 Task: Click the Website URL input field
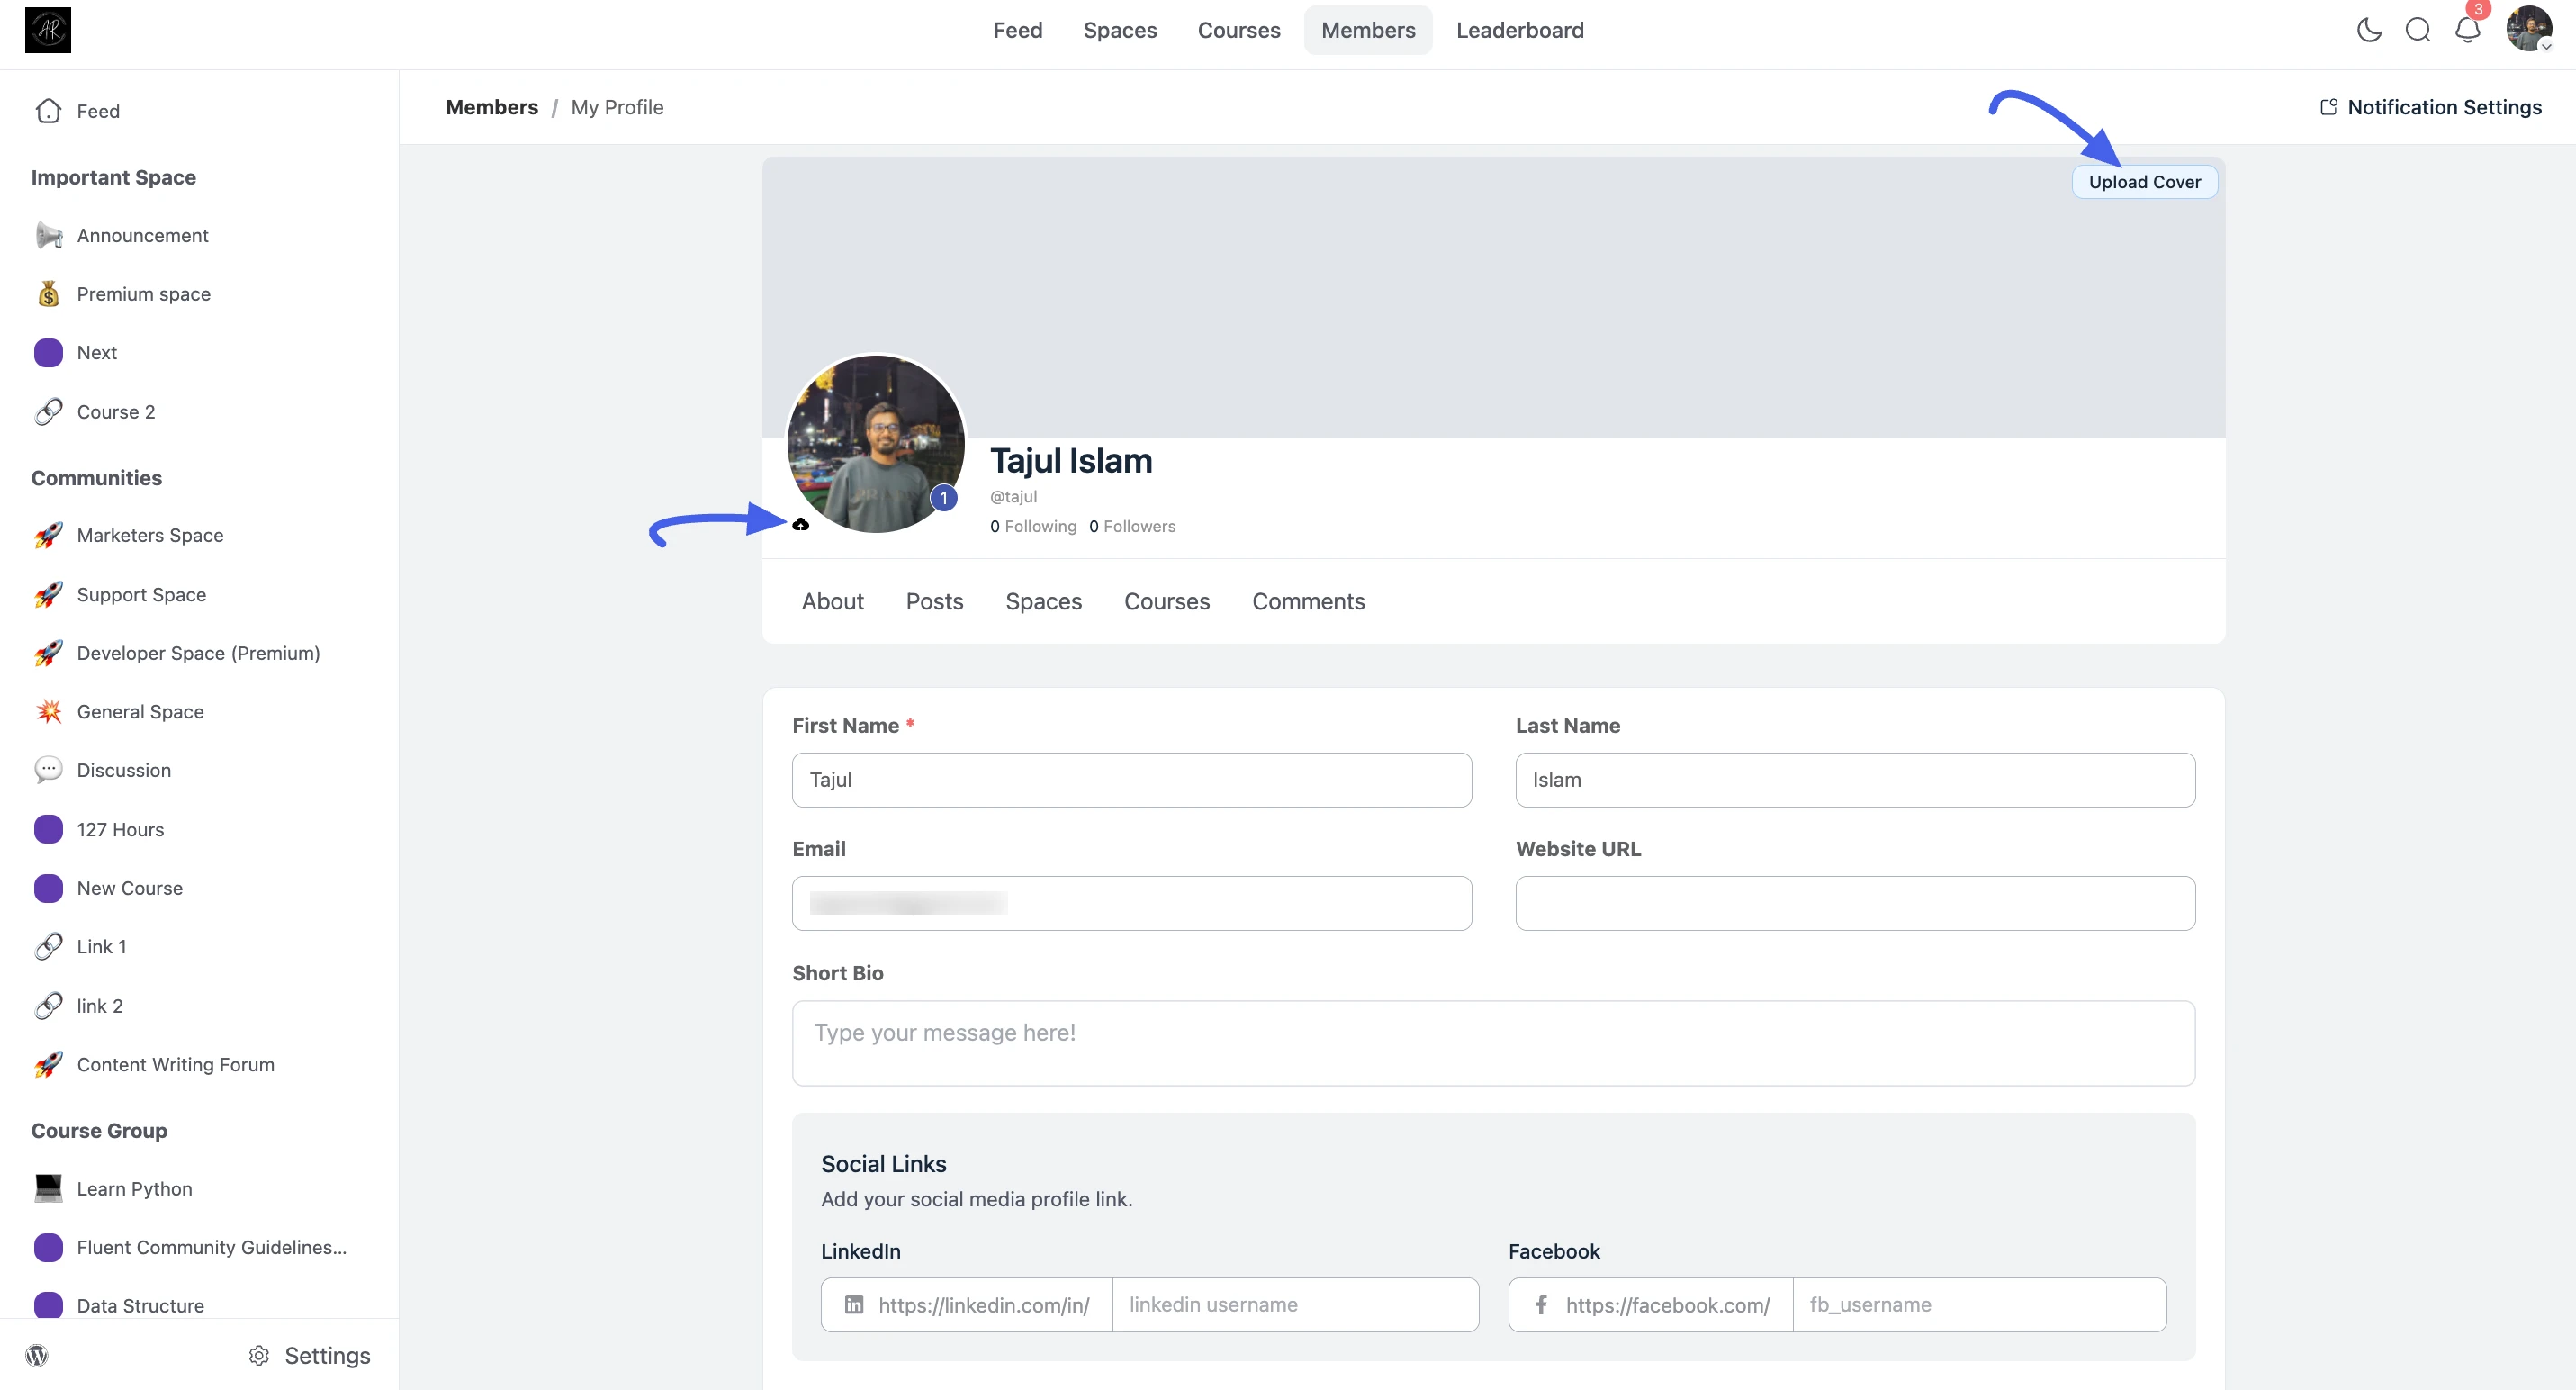1855,903
